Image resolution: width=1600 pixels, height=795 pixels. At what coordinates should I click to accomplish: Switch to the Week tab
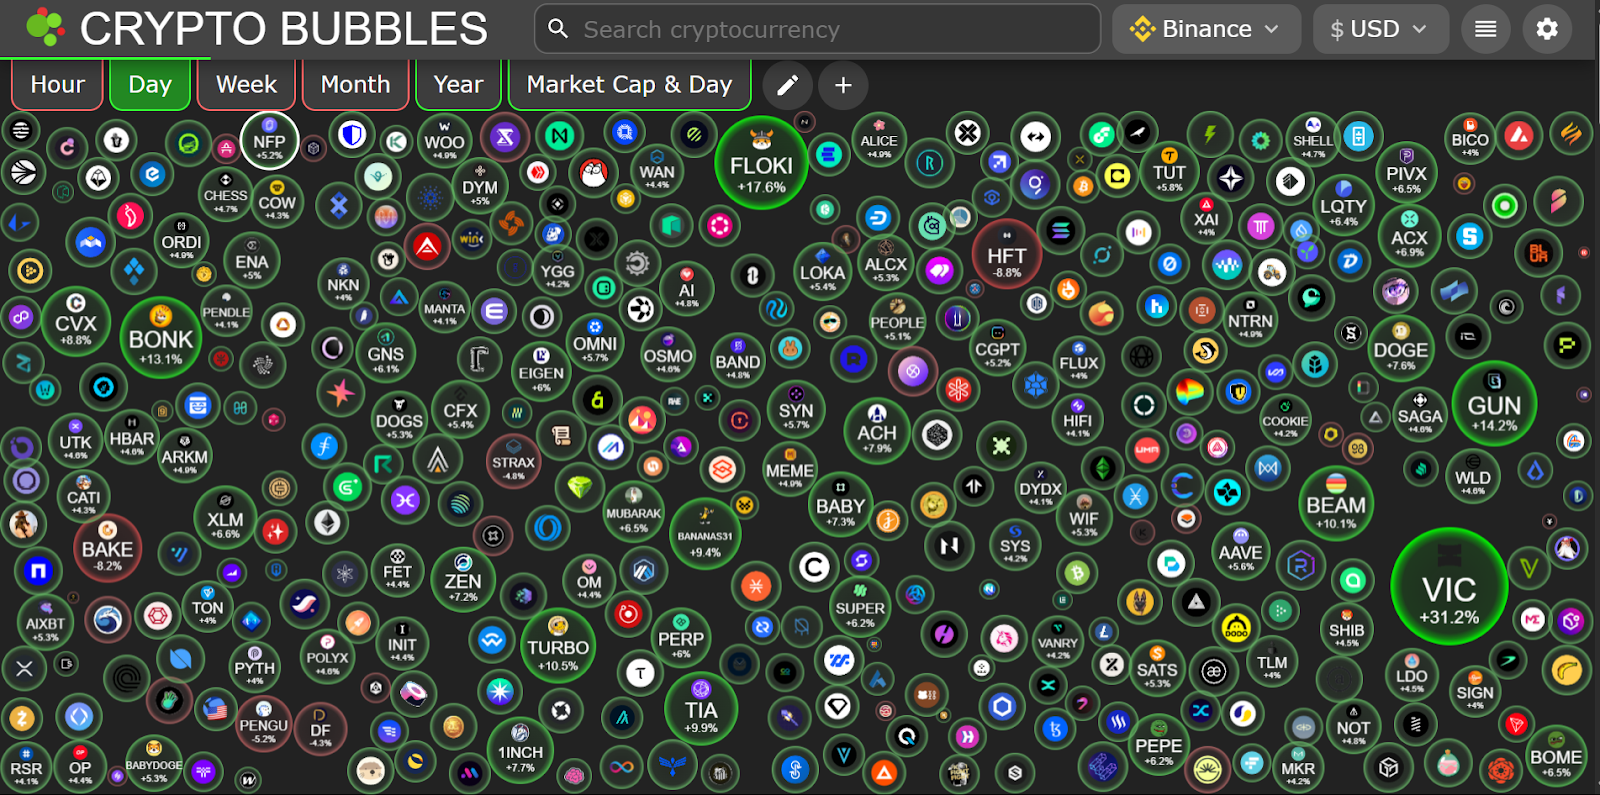[x=246, y=85]
